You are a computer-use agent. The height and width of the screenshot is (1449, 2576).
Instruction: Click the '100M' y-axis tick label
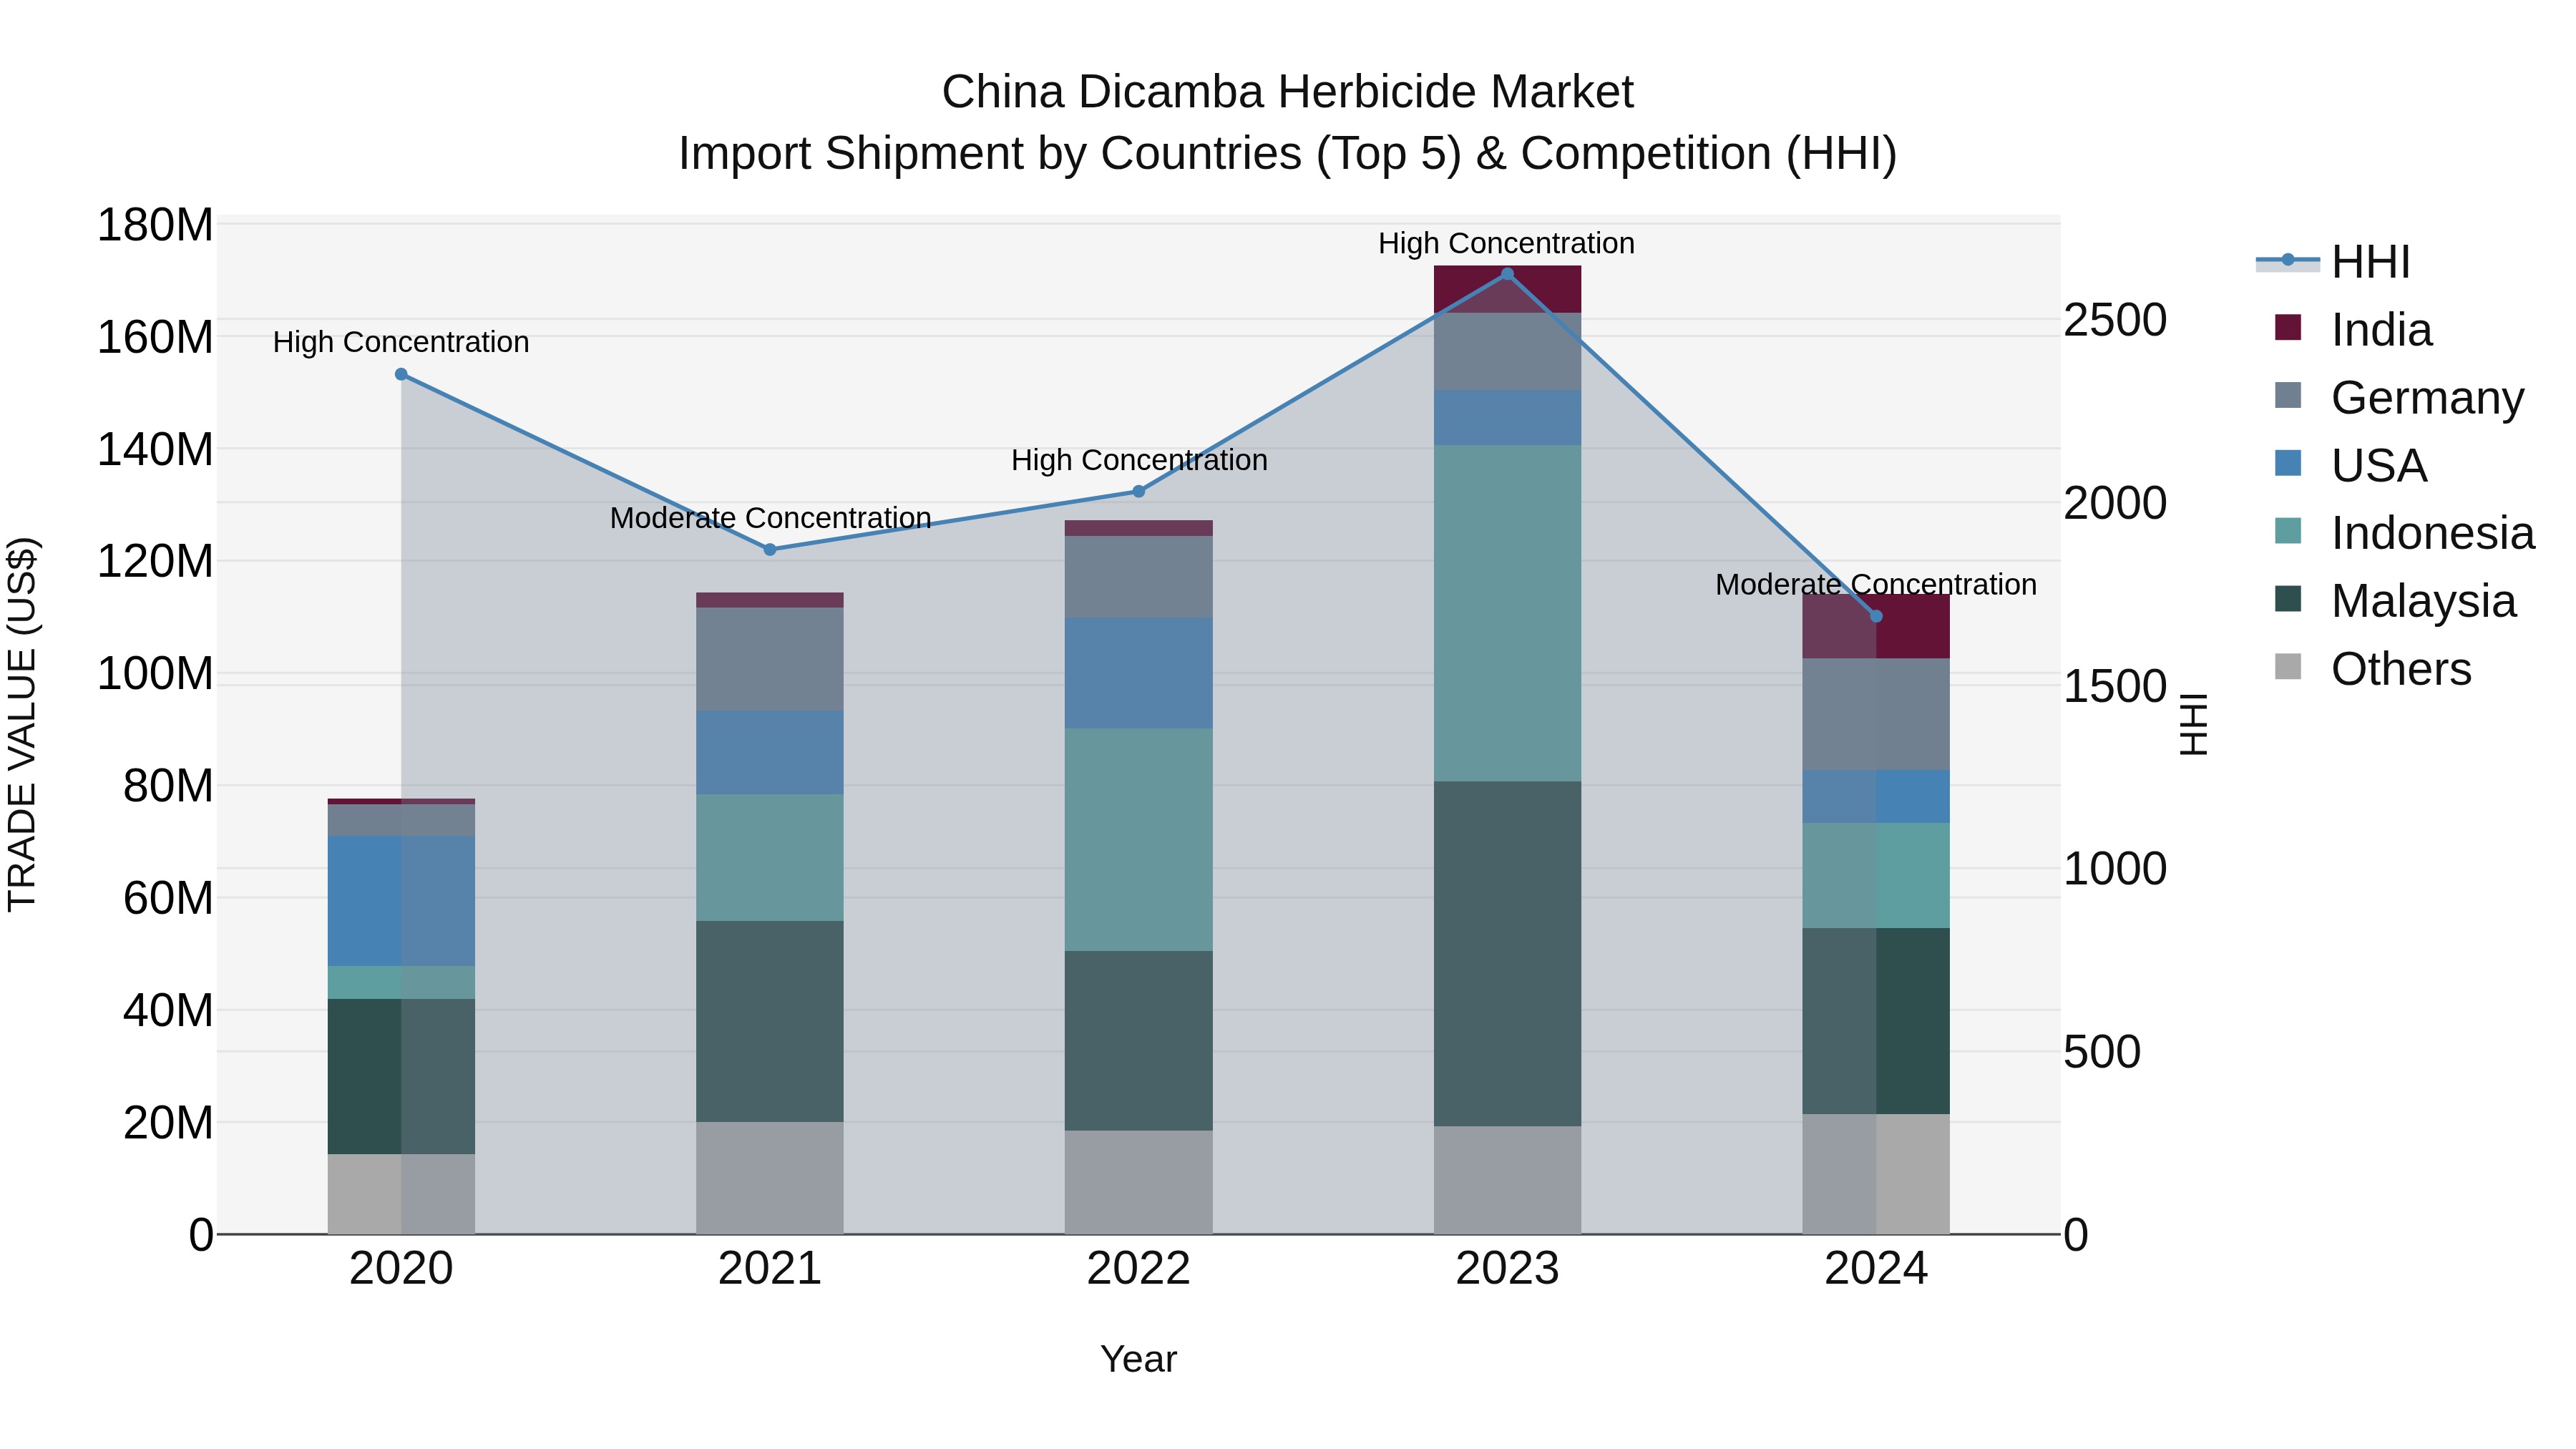tap(155, 674)
